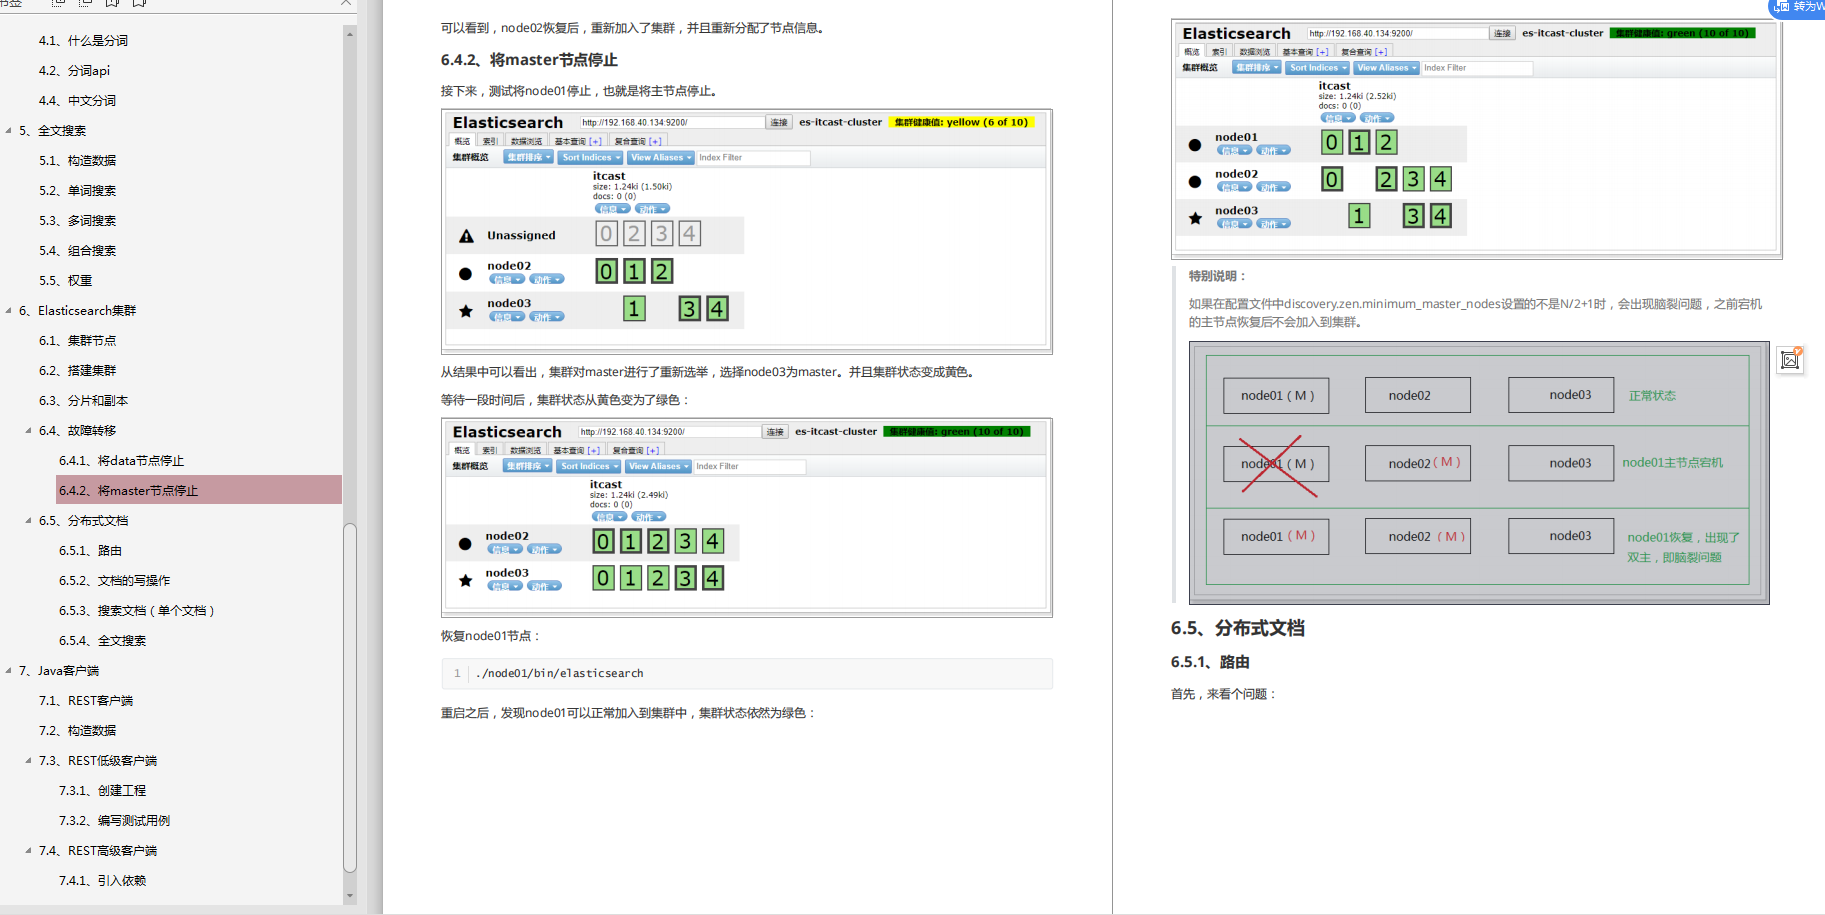Click the floating image extraction tool icon
The height and width of the screenshot is (915, 1825).
[x=1790, y=360]
